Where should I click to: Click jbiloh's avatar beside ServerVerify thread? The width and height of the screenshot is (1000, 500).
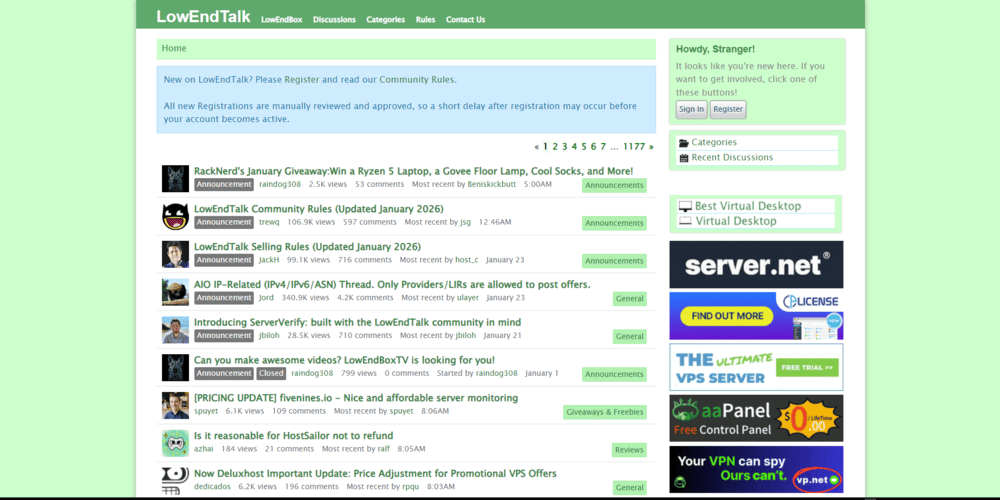pyautogui.click(x=175, y=330)
